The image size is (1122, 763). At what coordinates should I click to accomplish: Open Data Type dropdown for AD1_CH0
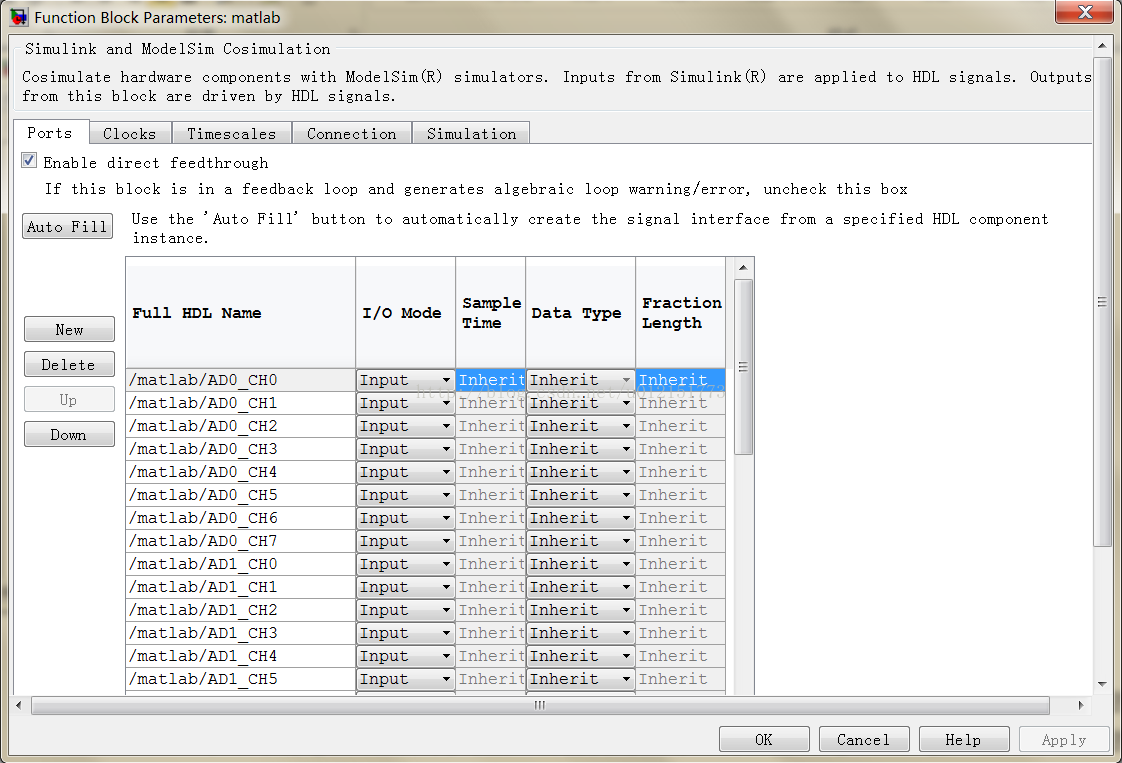[580, 564]
